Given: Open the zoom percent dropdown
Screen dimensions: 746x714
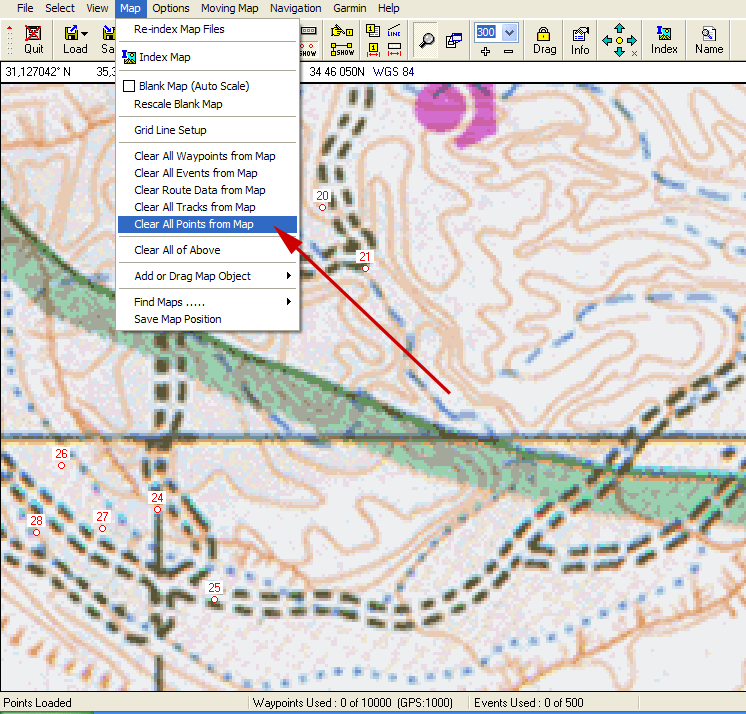Looking at the screenshot, I should [x=509, y=32].
